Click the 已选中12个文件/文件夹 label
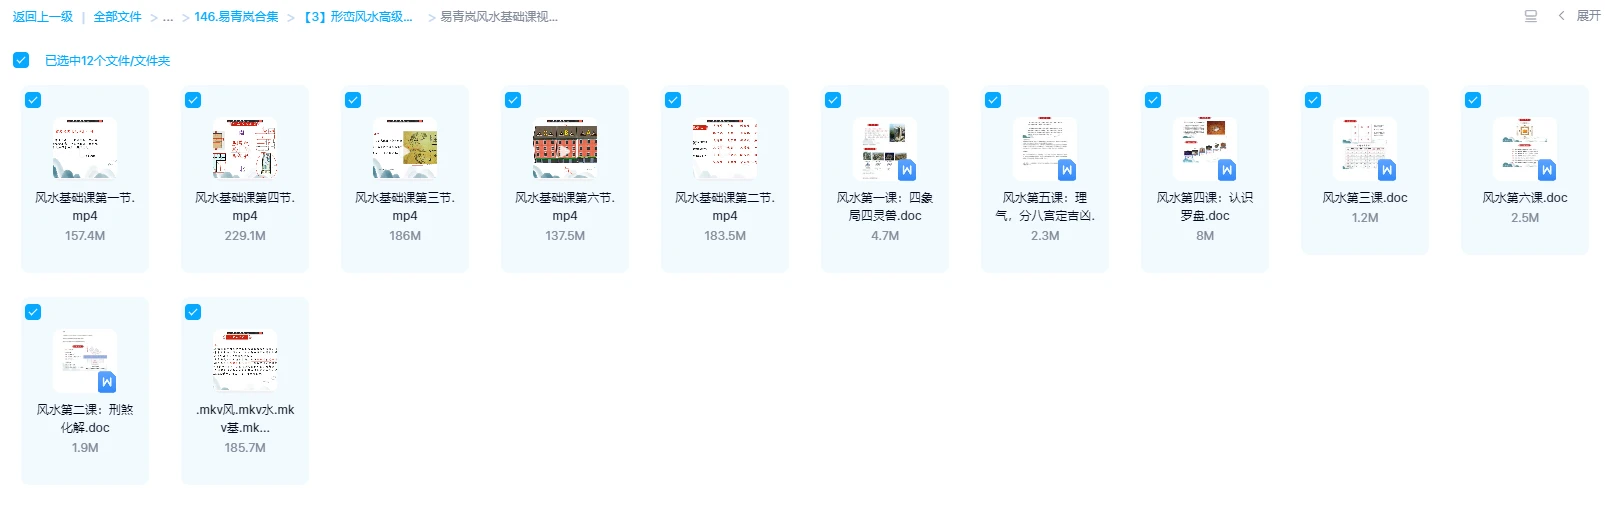This screenshot has height=506, width=1605. tap(108, 61)
